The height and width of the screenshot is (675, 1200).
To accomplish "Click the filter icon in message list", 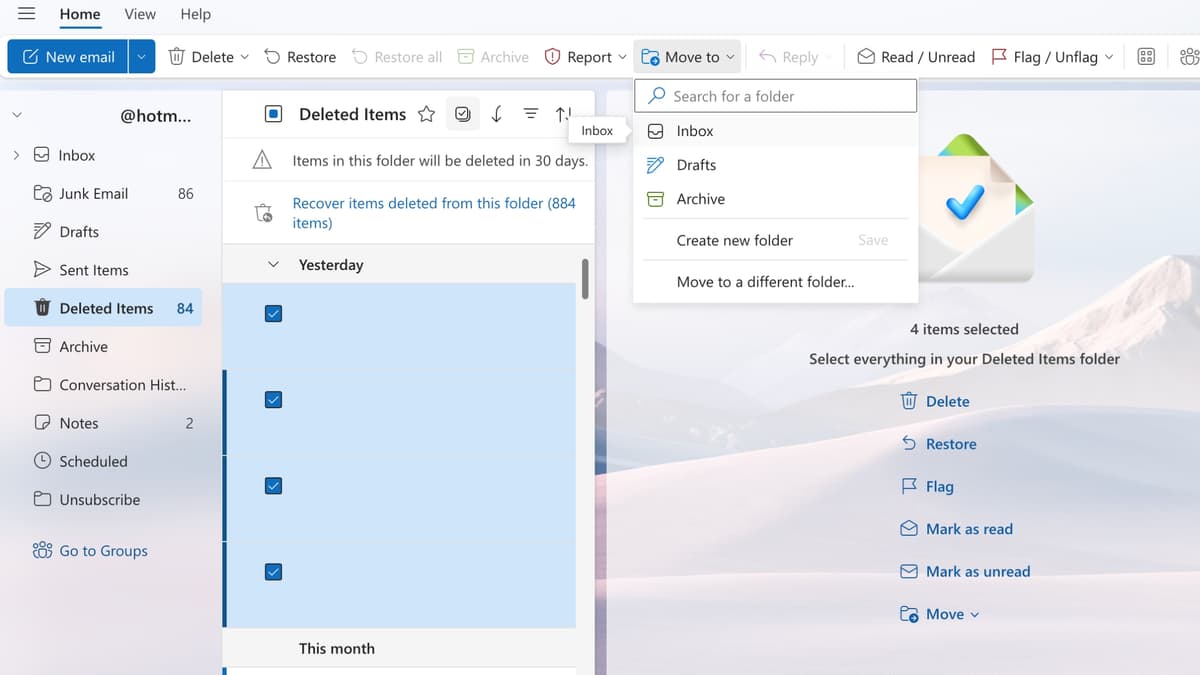I will point(530,114).
